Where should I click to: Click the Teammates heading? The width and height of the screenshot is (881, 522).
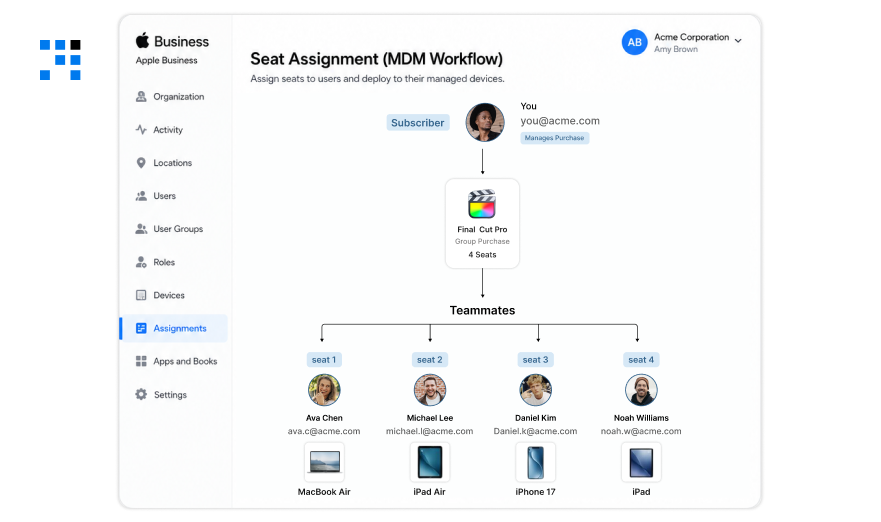click(x=482, y=310)
